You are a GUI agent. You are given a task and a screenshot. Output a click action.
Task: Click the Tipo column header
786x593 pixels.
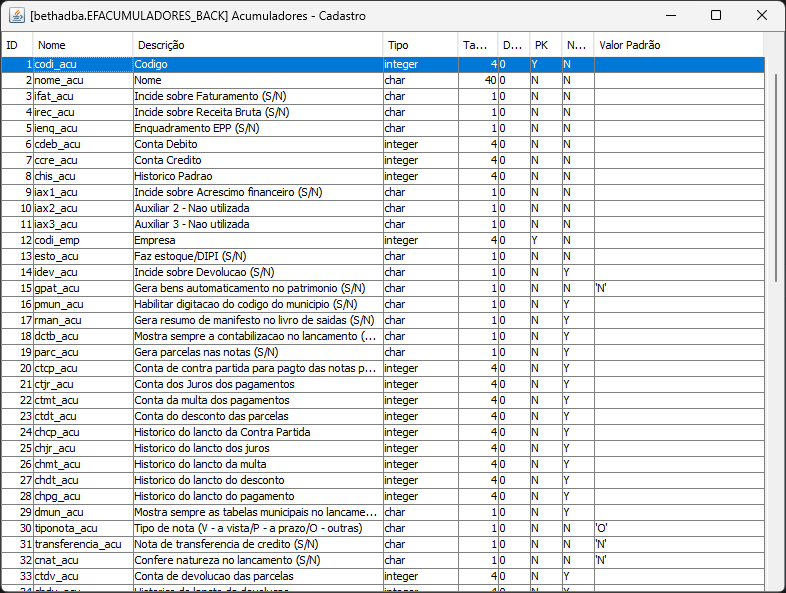pos(420,45)
